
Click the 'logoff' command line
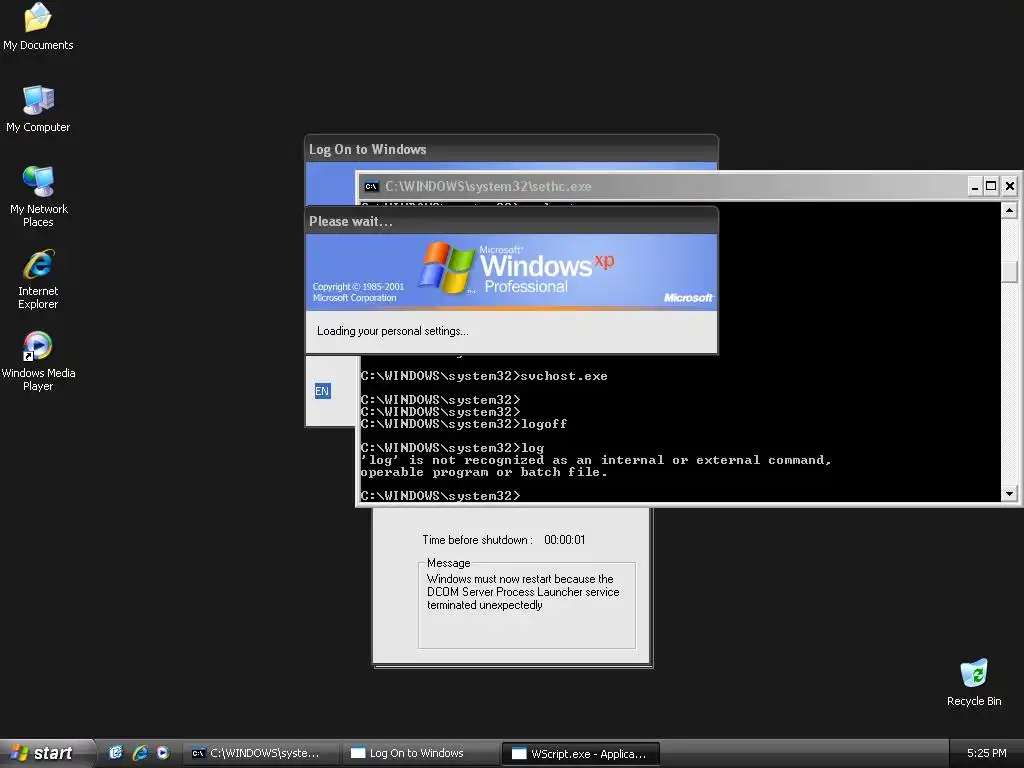pos(464,424)
